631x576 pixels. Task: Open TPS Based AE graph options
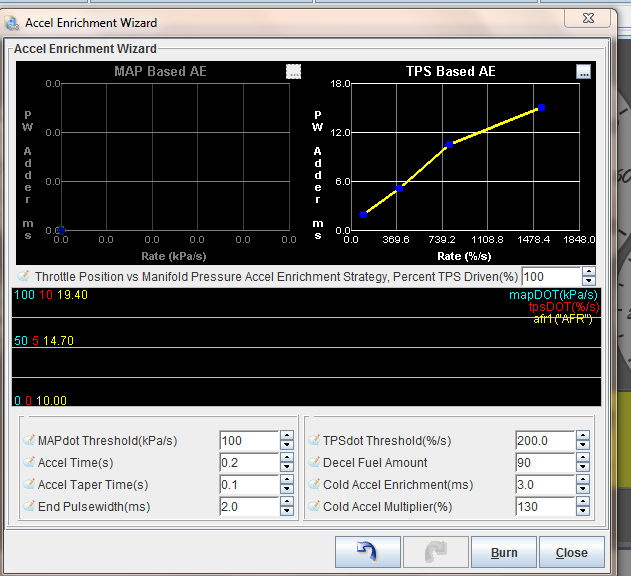coord(584,71)
